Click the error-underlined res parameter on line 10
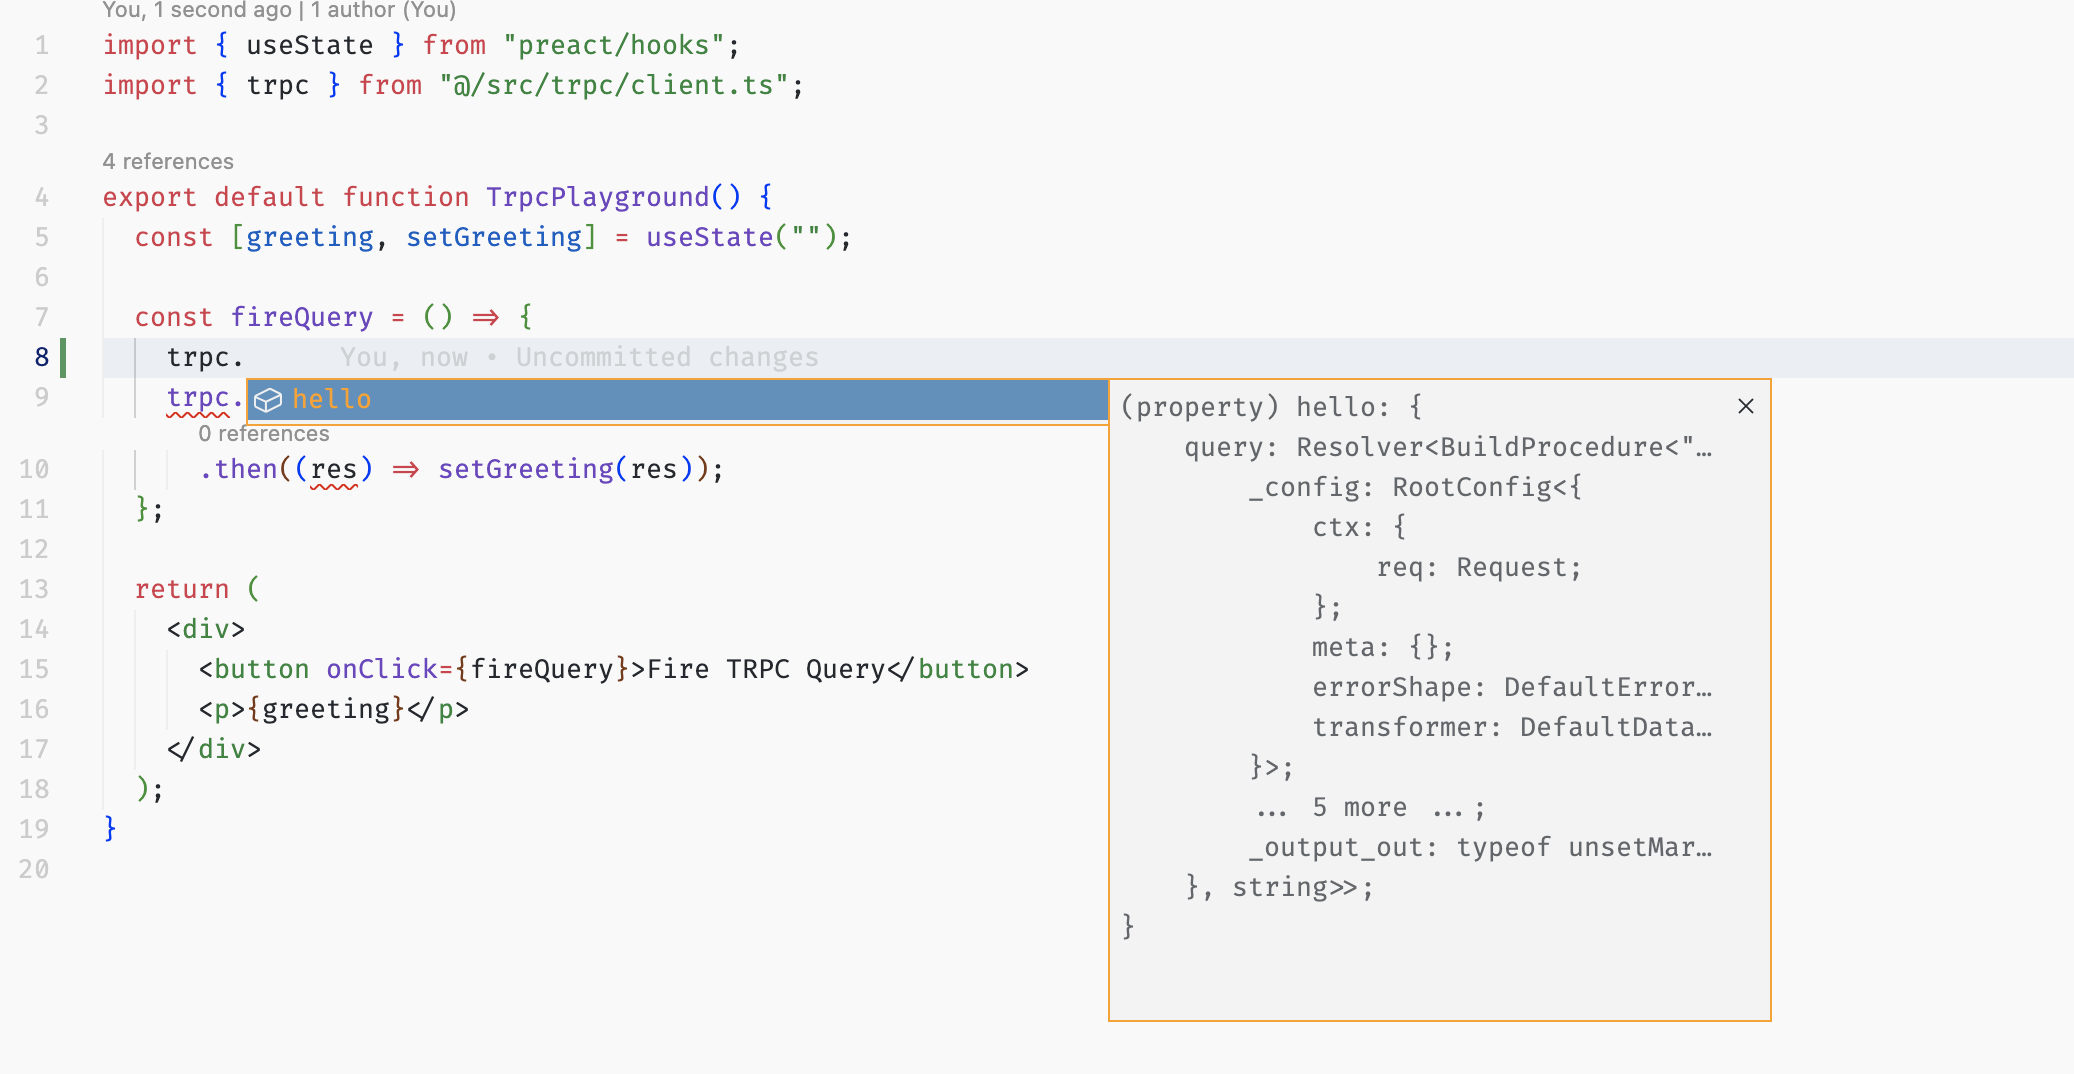The image size is (2074, 1074). [334, 470]
